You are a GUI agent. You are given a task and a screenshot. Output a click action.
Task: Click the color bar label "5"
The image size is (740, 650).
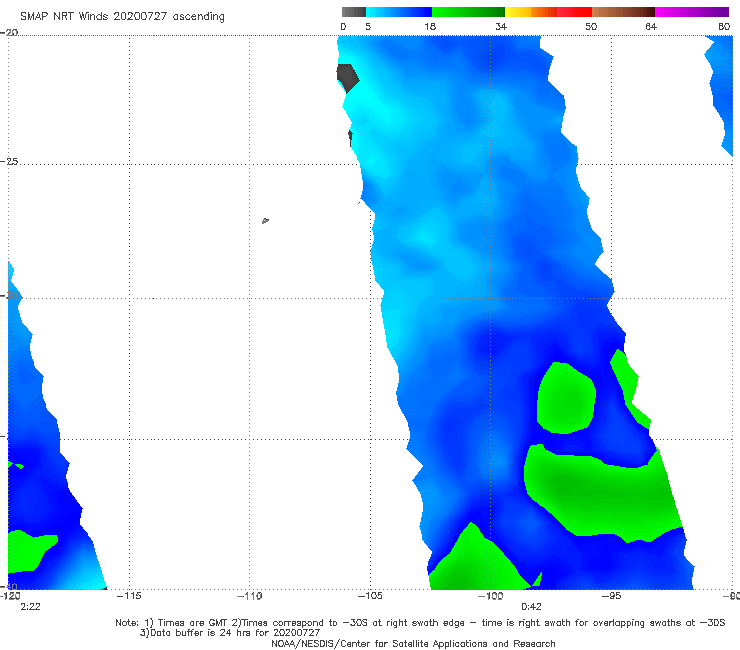click(368, 27)
